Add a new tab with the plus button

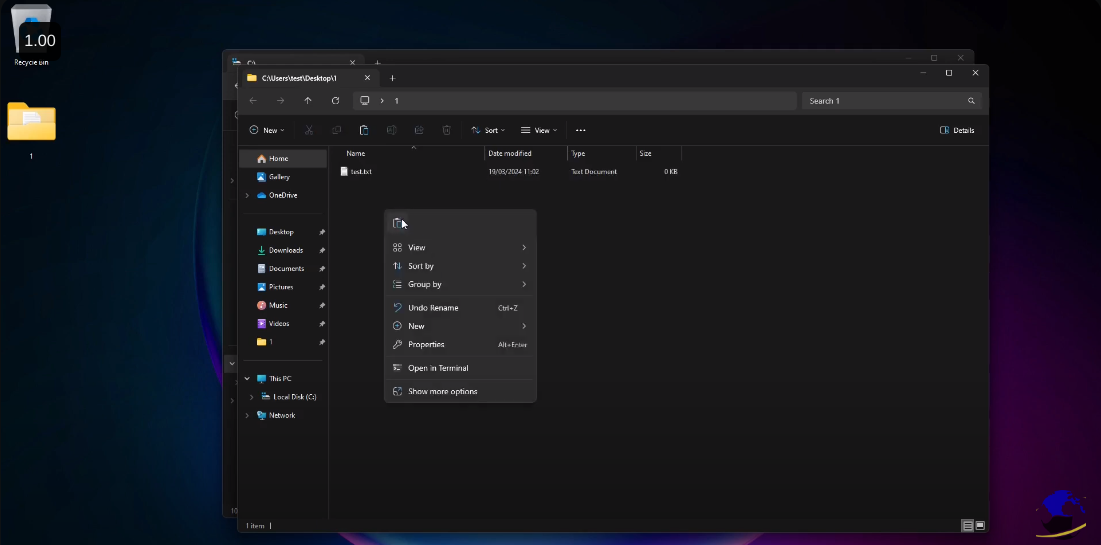(392, 78)
